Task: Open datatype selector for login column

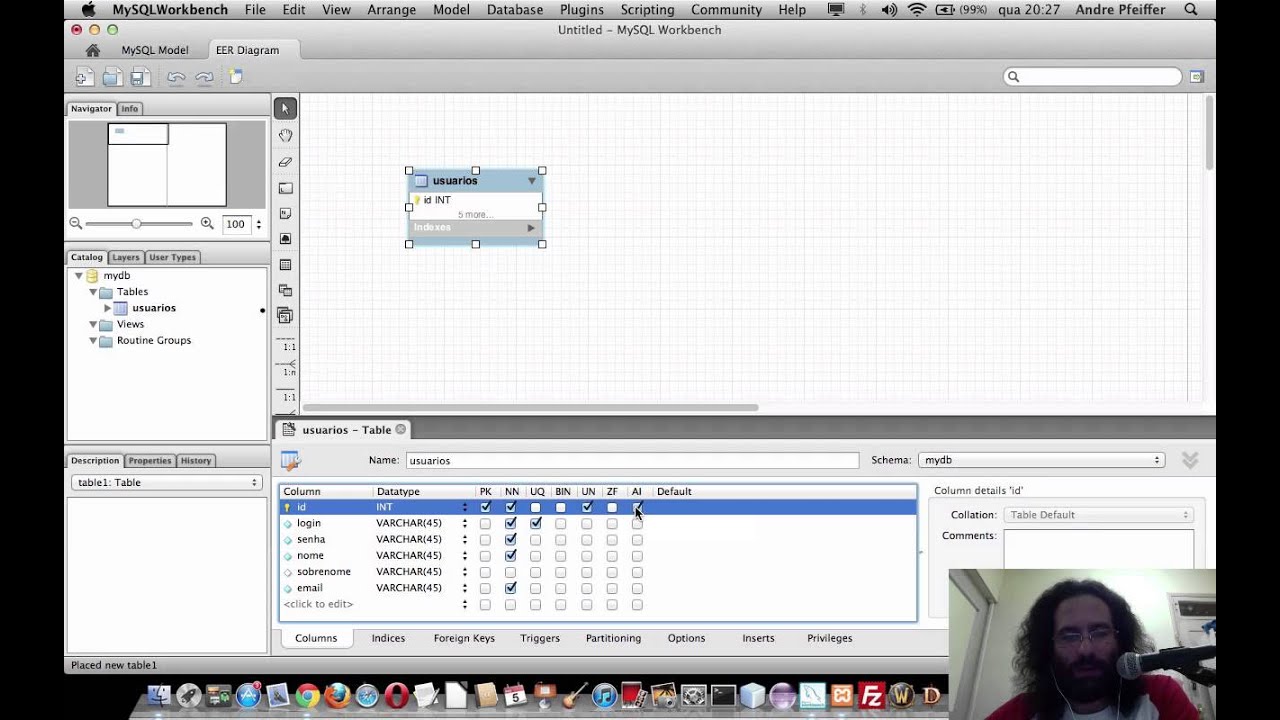Action: tap(464, 523)
